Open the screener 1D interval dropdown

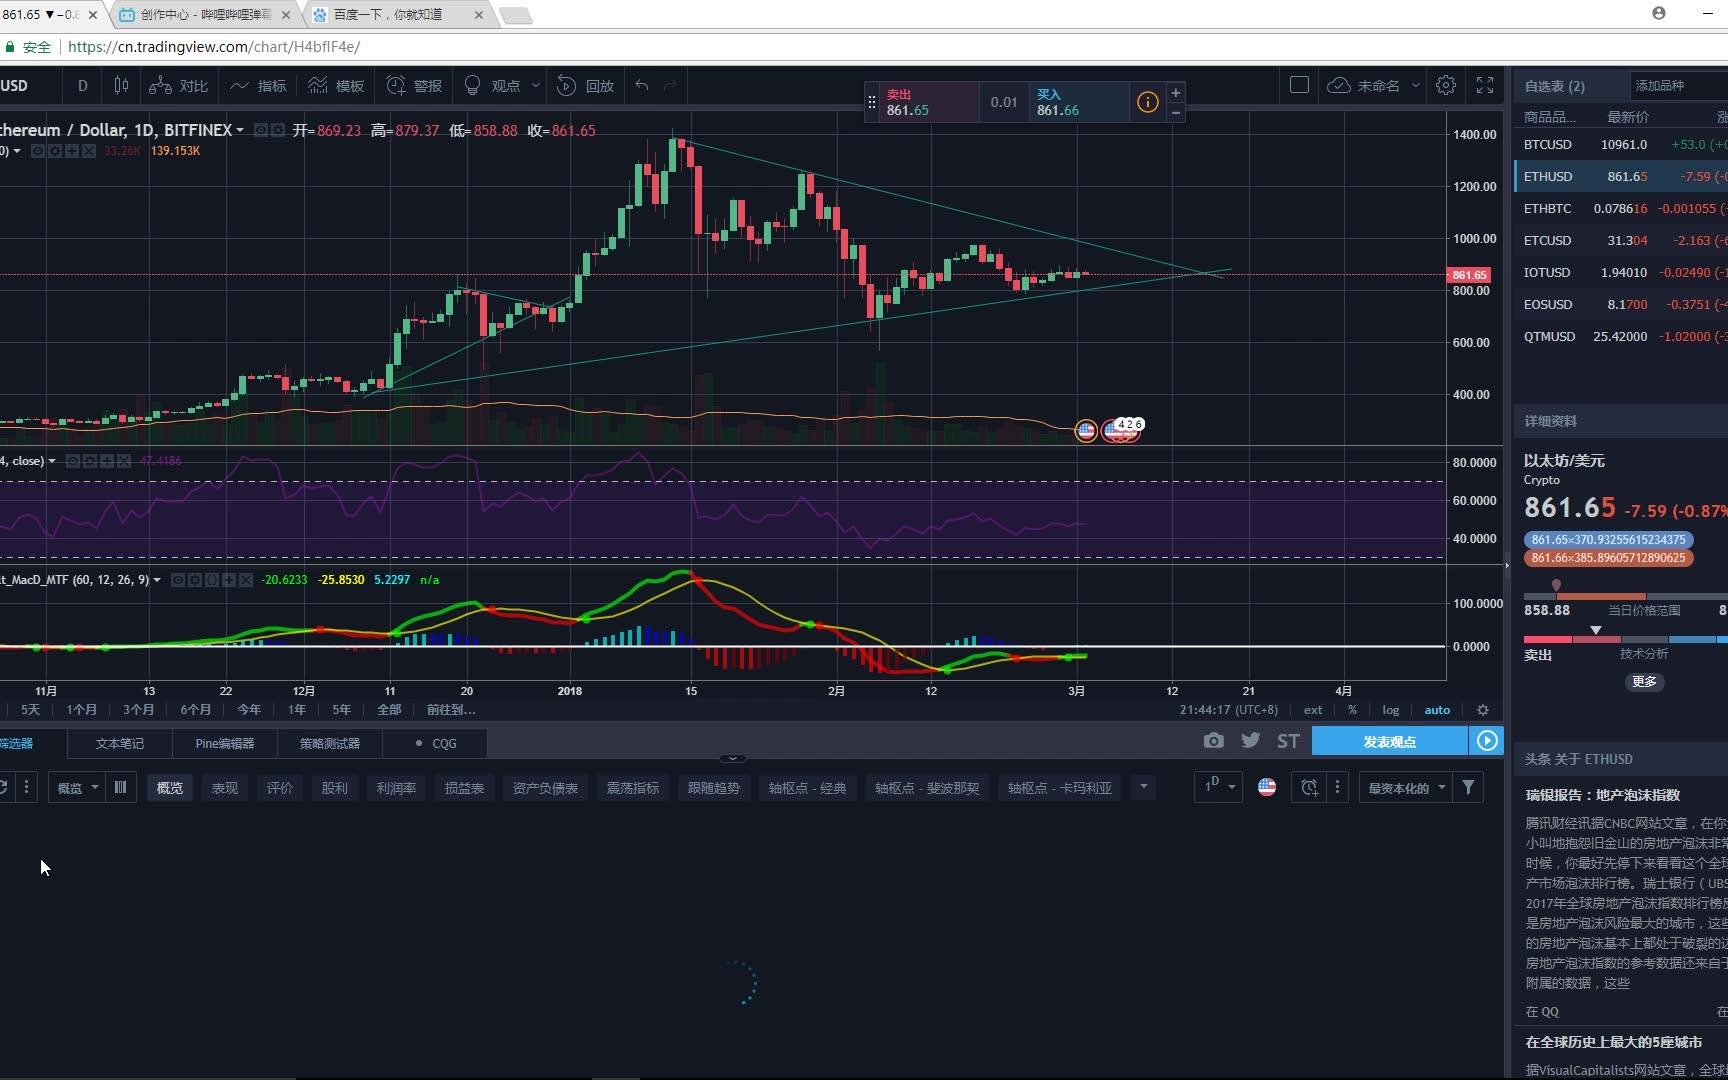(1219, 788)
